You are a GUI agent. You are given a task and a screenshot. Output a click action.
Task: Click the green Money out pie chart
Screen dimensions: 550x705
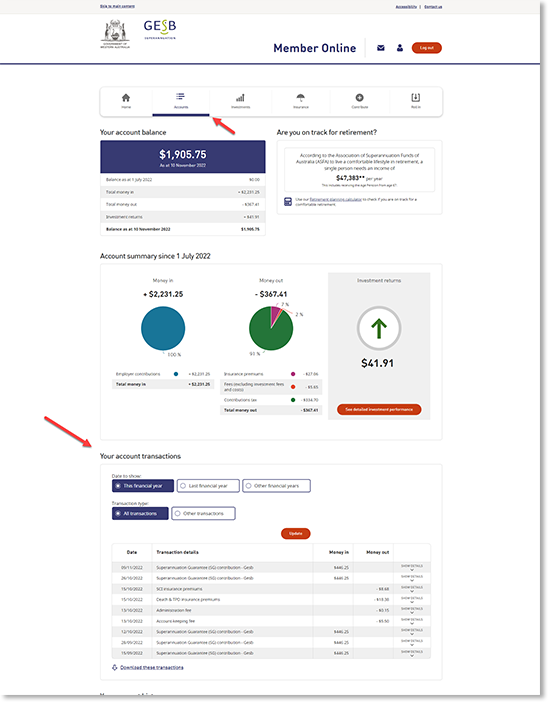coord(272,329)
